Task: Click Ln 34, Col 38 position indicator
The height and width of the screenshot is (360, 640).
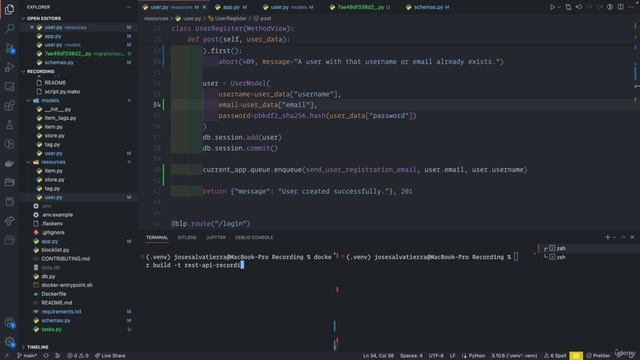Action: [378, 356]
